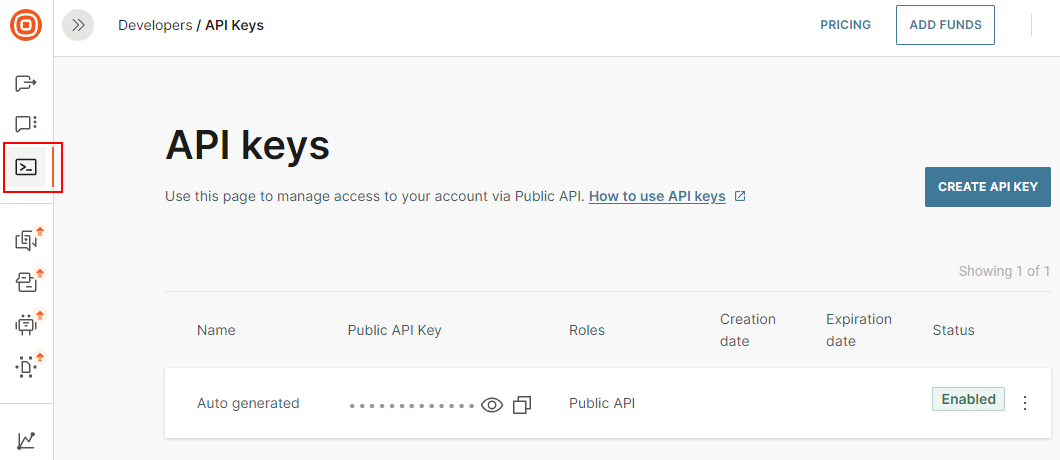The height and width of the screenshot is (460, 1060).
Task: Click the Name column header
Action: (216, 330)
